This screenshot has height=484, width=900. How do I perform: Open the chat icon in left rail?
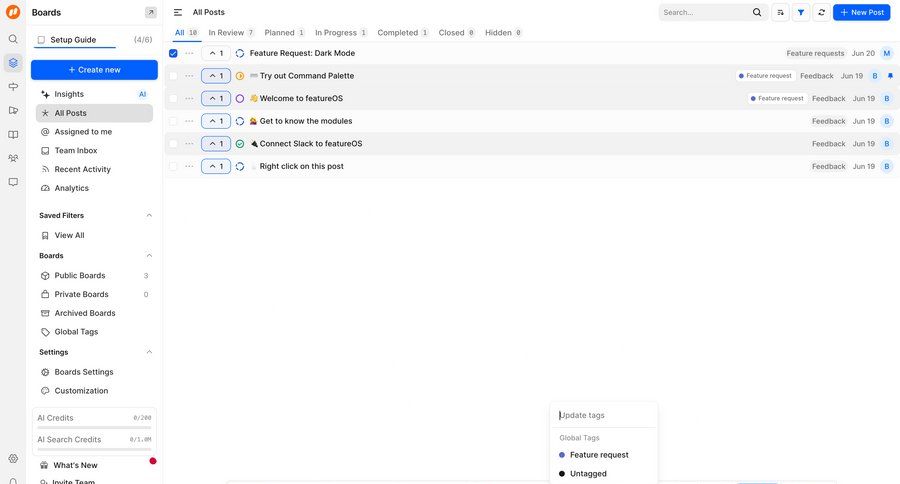click(13, 182)
